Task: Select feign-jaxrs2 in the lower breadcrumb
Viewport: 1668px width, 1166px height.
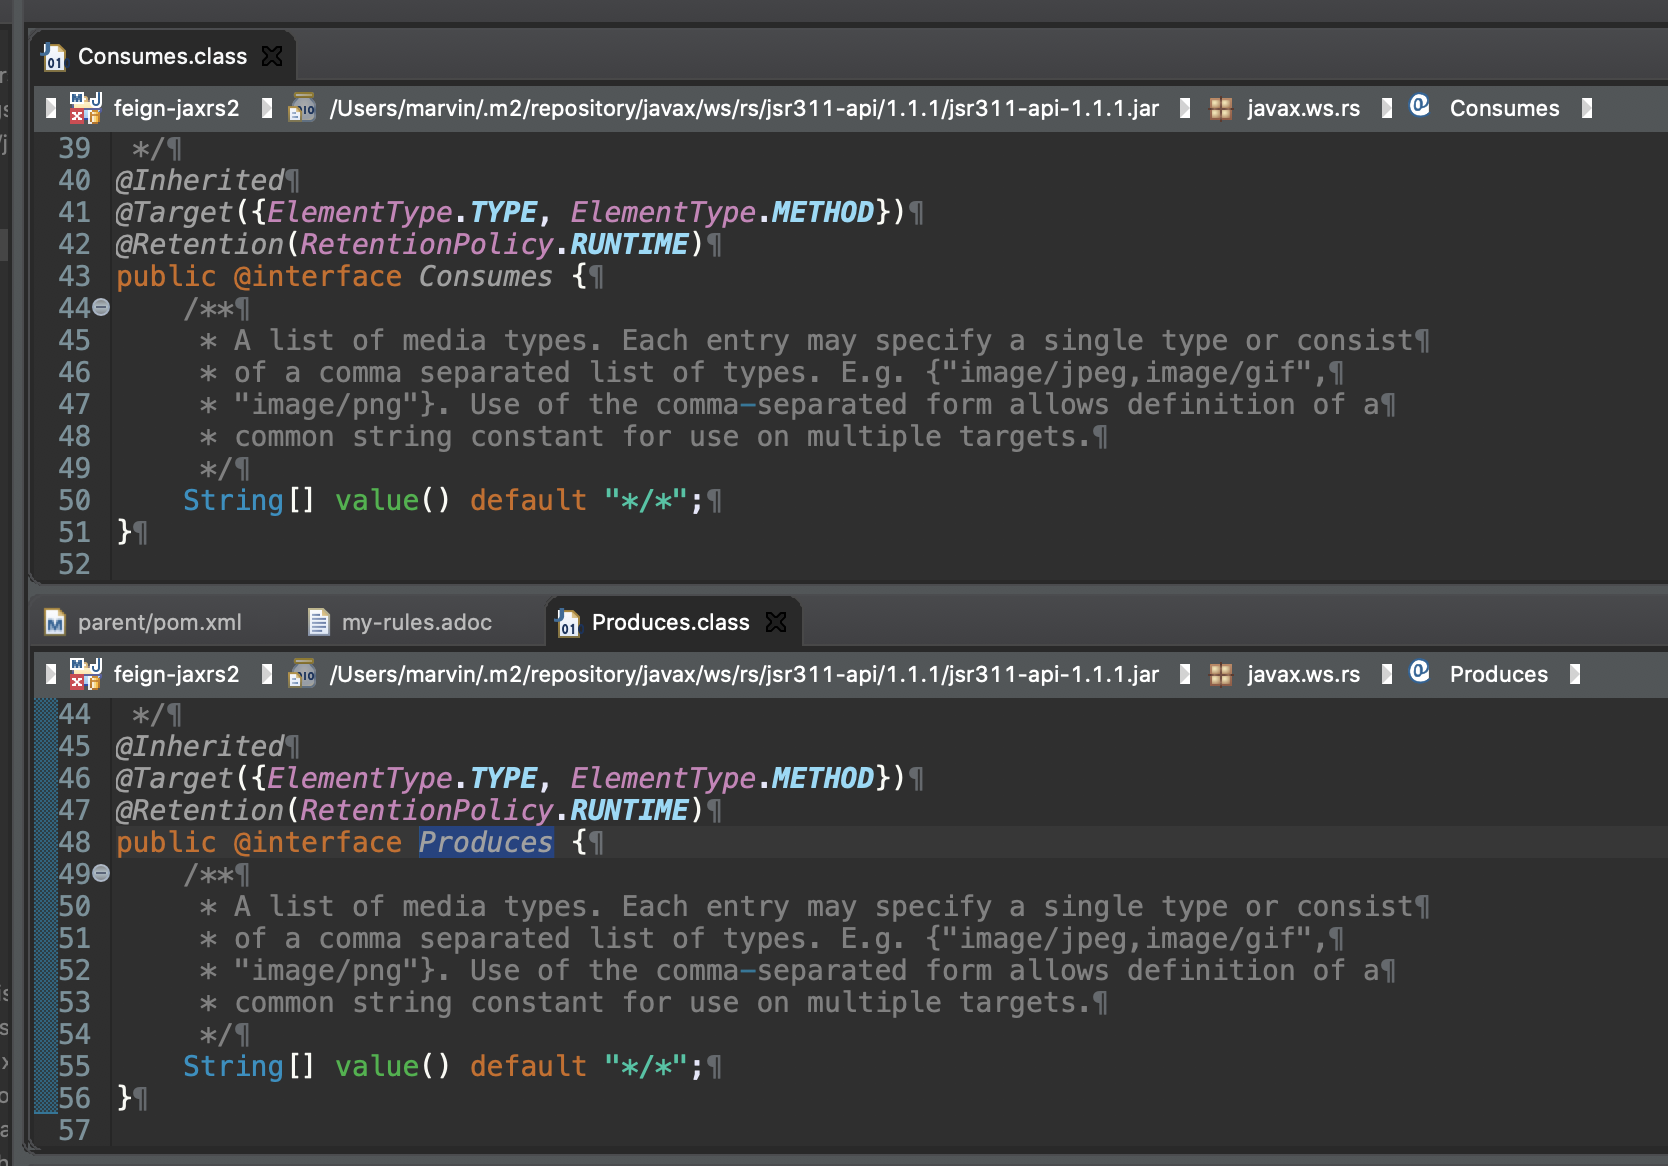Action: coord(176,674)
